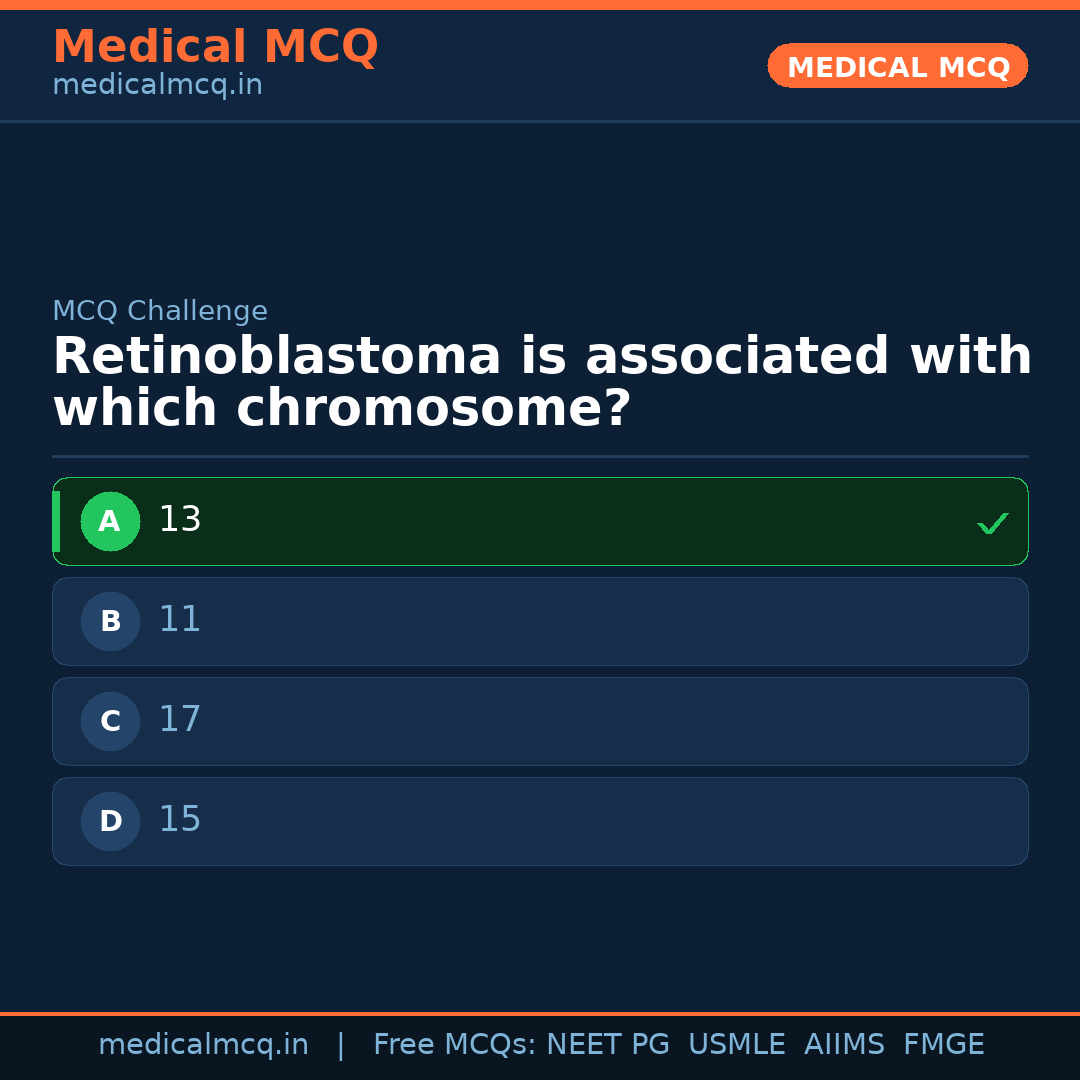The width and height of the screenshot is (1080, 1080).
Task: Click the large Medical MCQ header title
Action: click(x=215, y=47)
